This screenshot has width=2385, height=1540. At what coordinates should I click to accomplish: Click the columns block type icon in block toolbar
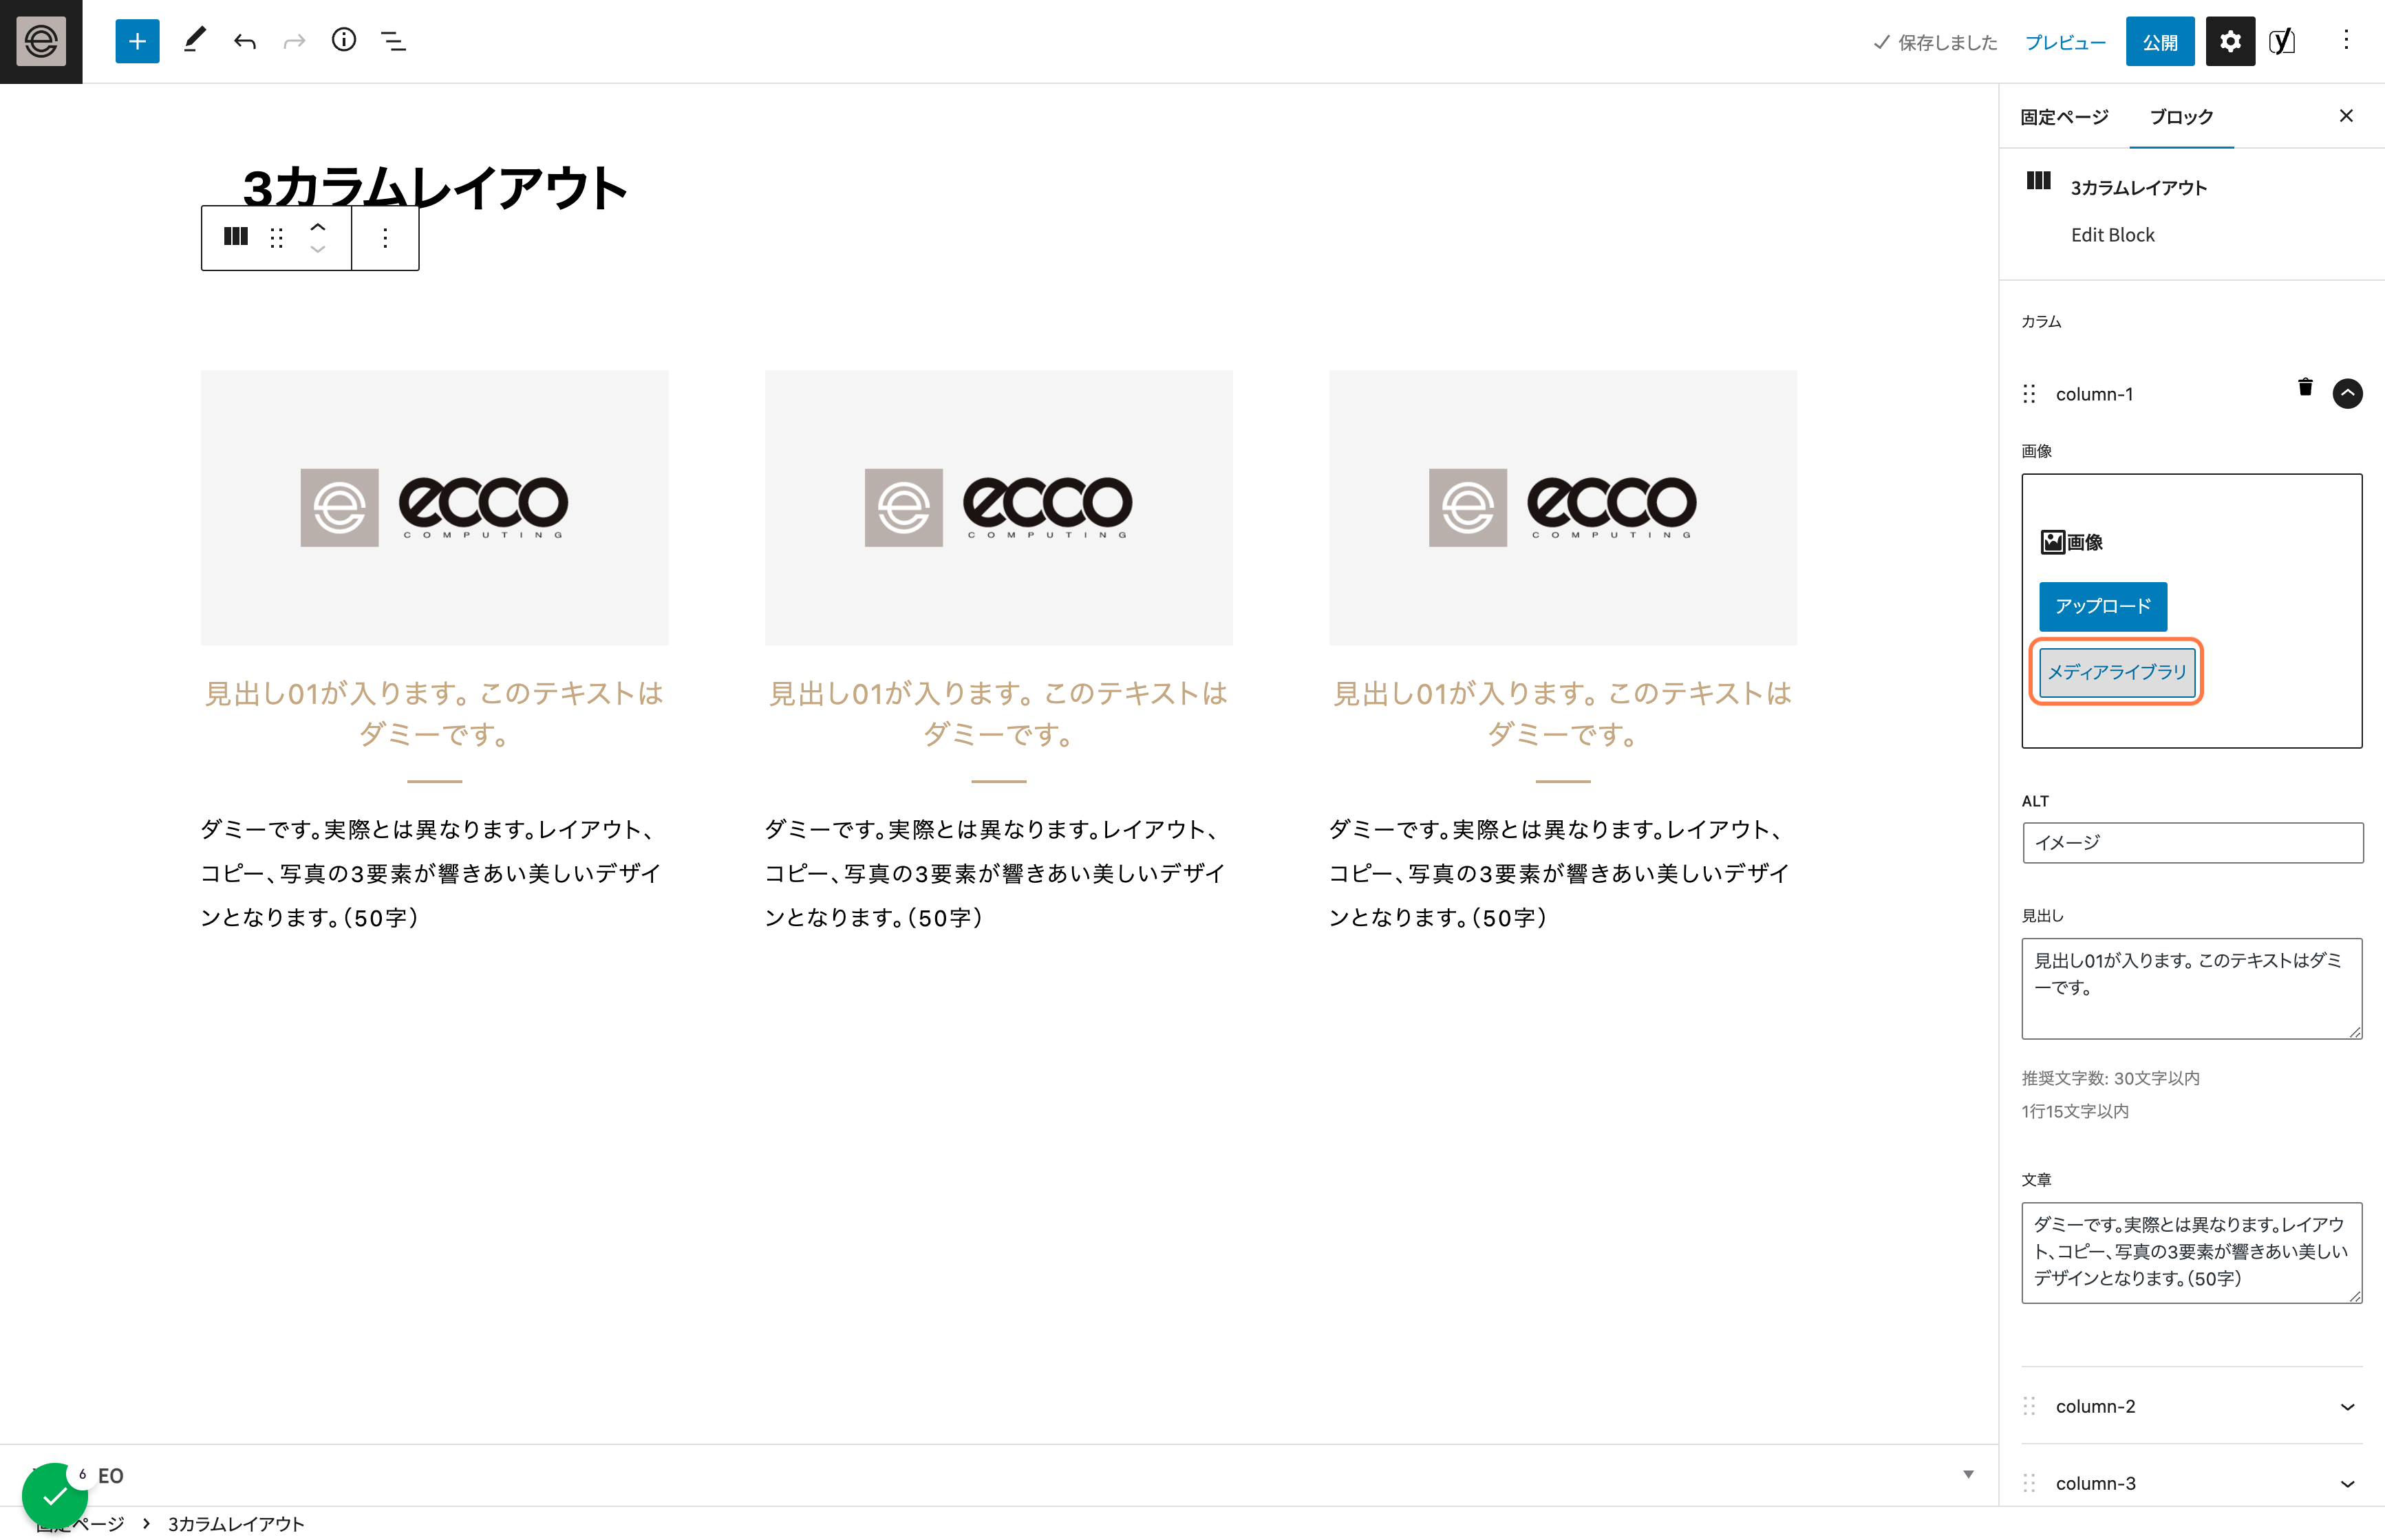(236, 237)
